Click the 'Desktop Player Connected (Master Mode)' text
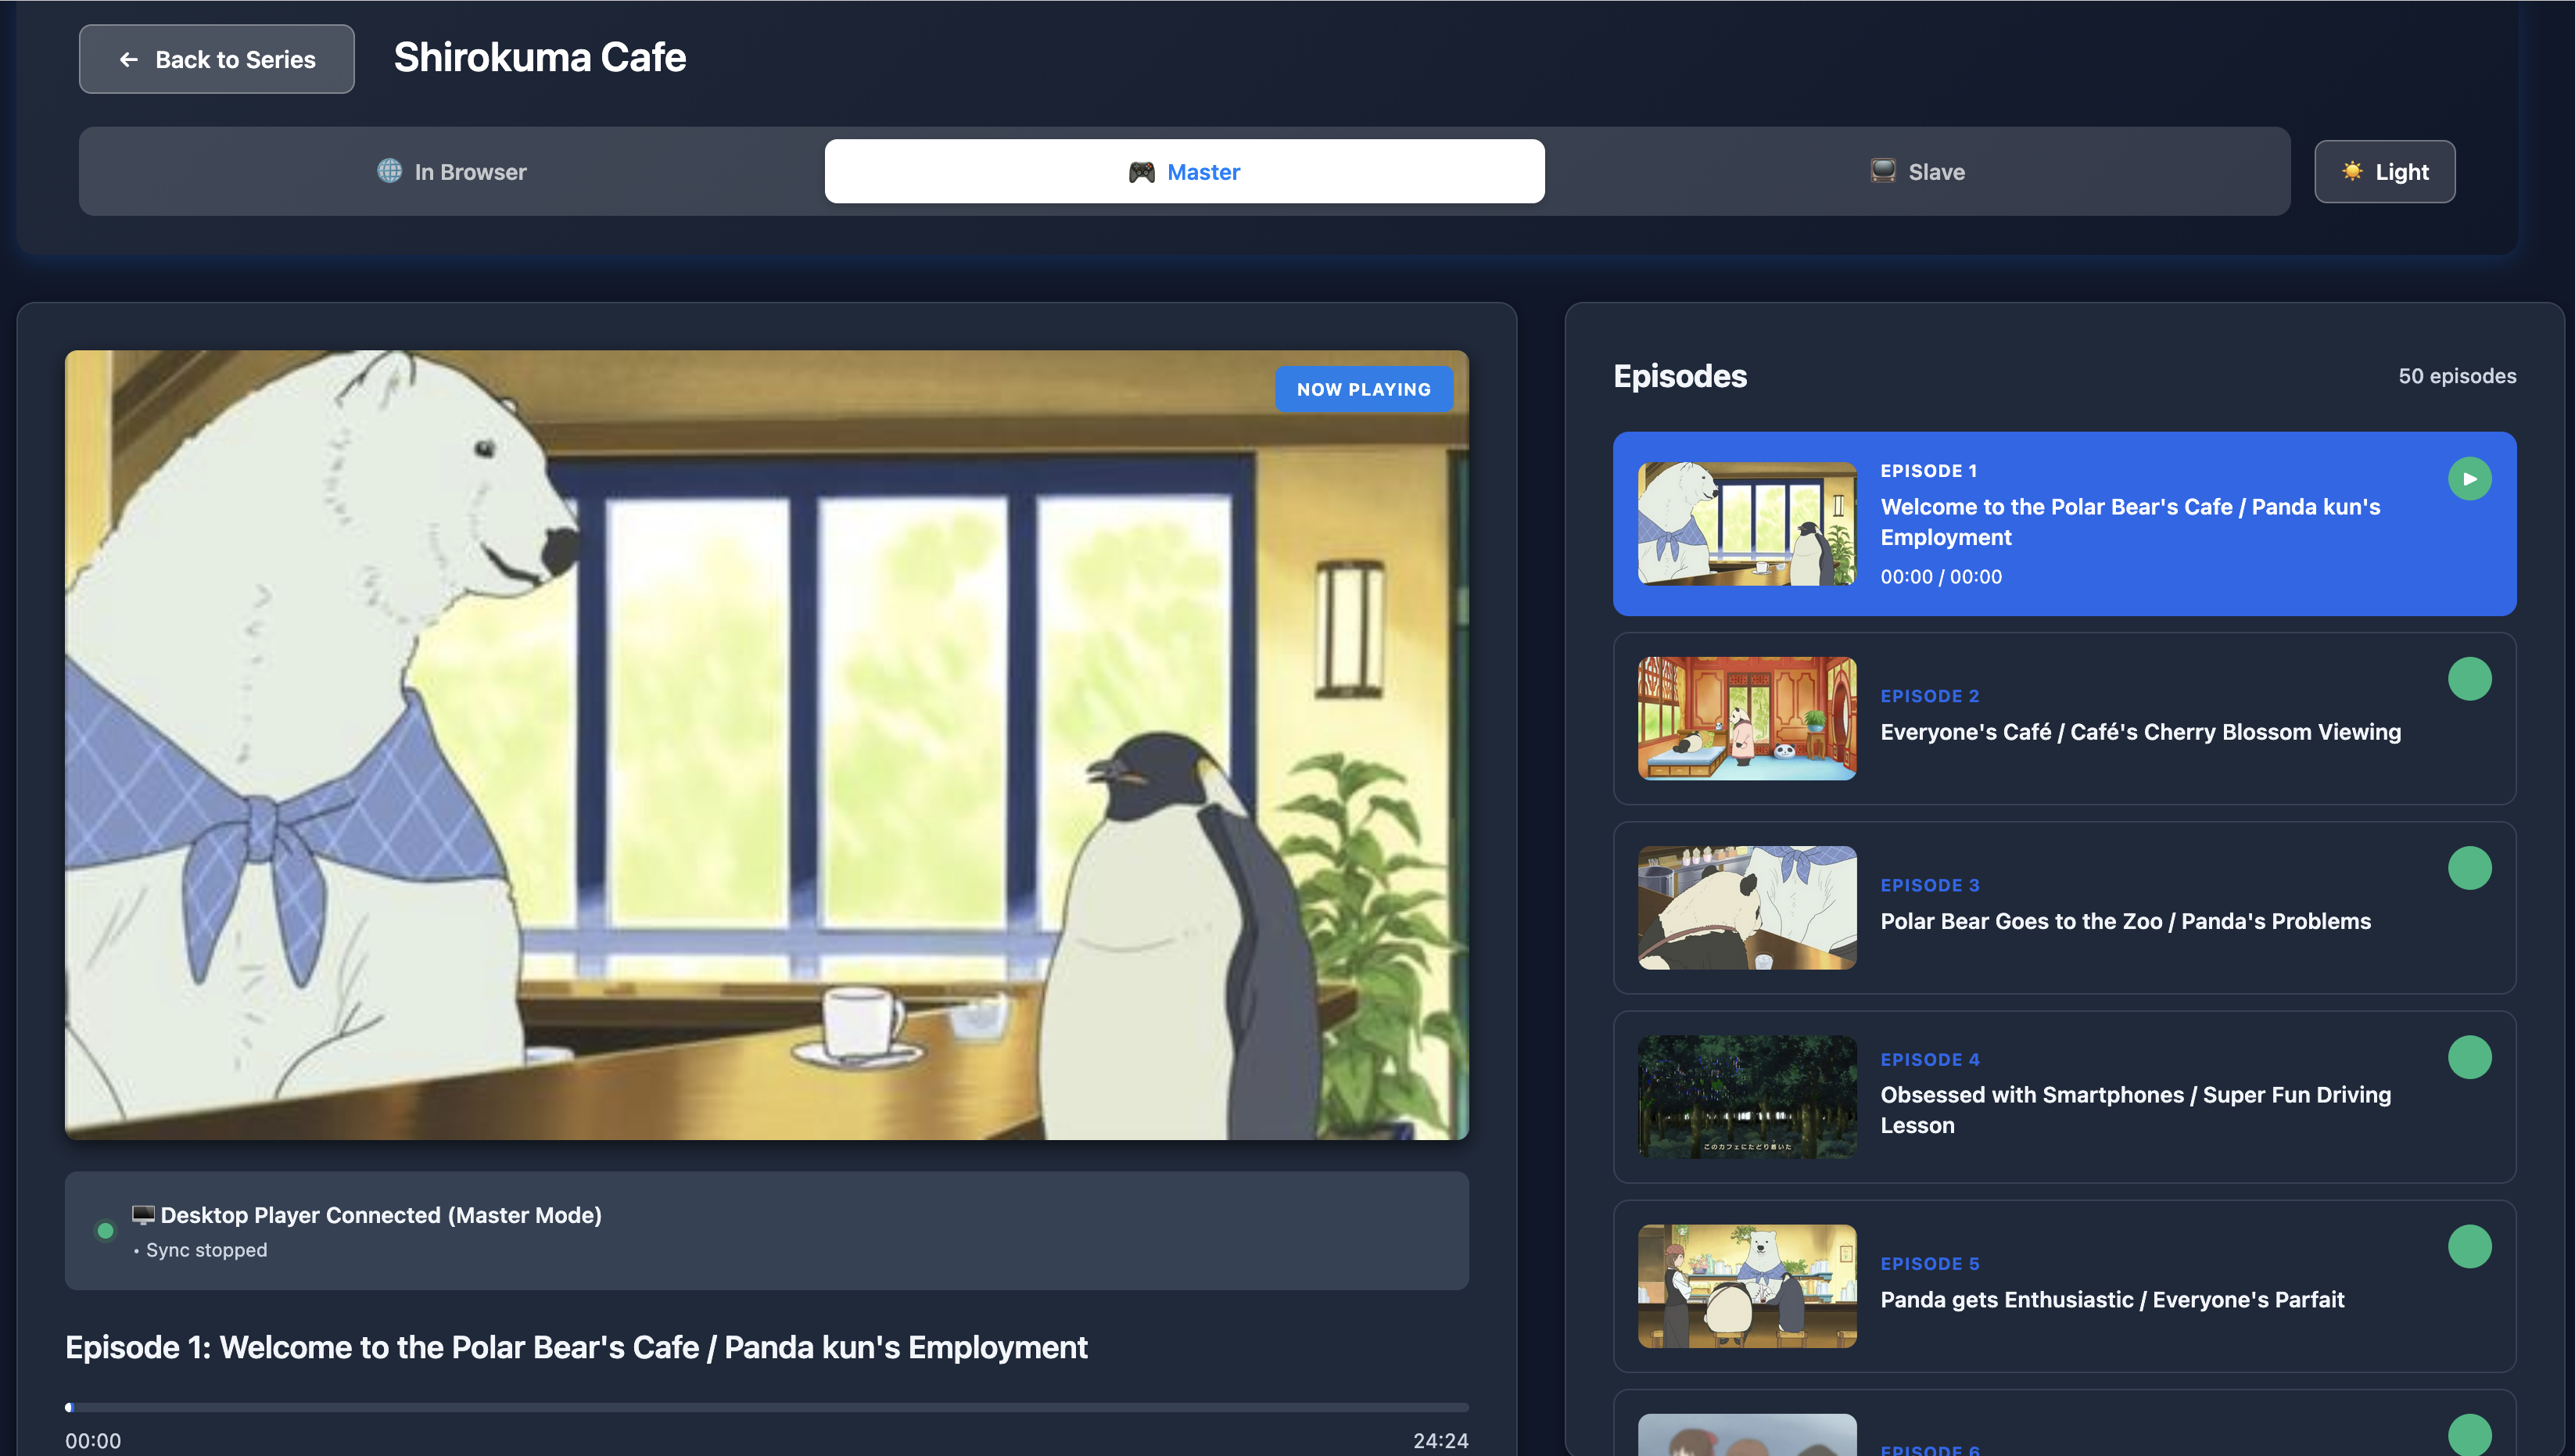The width and height of the screenshot is (2575, 1456). [381, 1215]
